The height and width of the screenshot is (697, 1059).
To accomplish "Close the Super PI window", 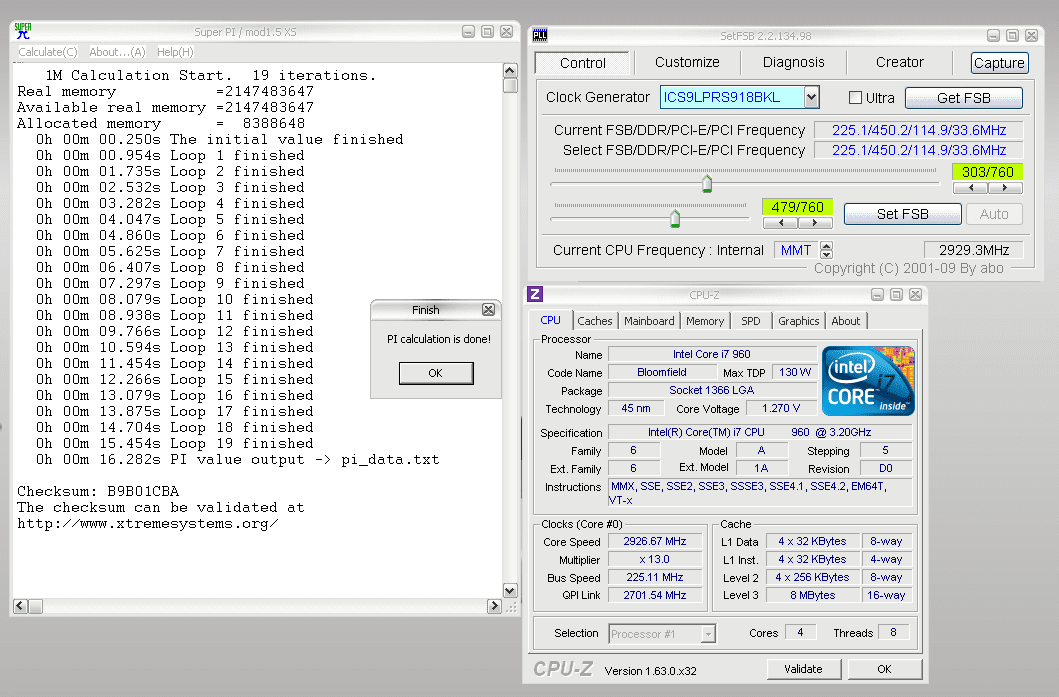I will coord(506,32).
